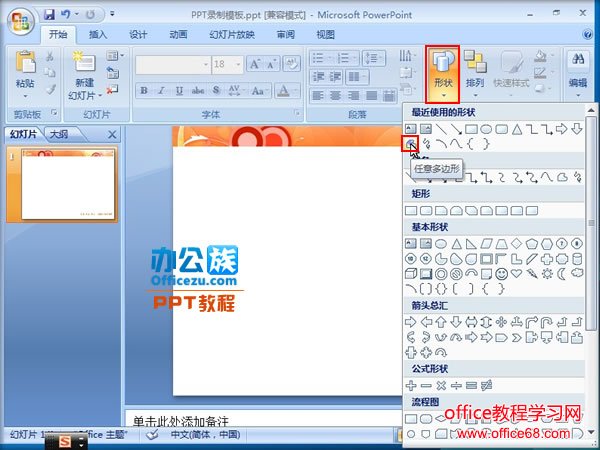Click the shapes gallery scrollbar thumb
The width and height of the screenshot is (600, 450).
coord(592,223)
